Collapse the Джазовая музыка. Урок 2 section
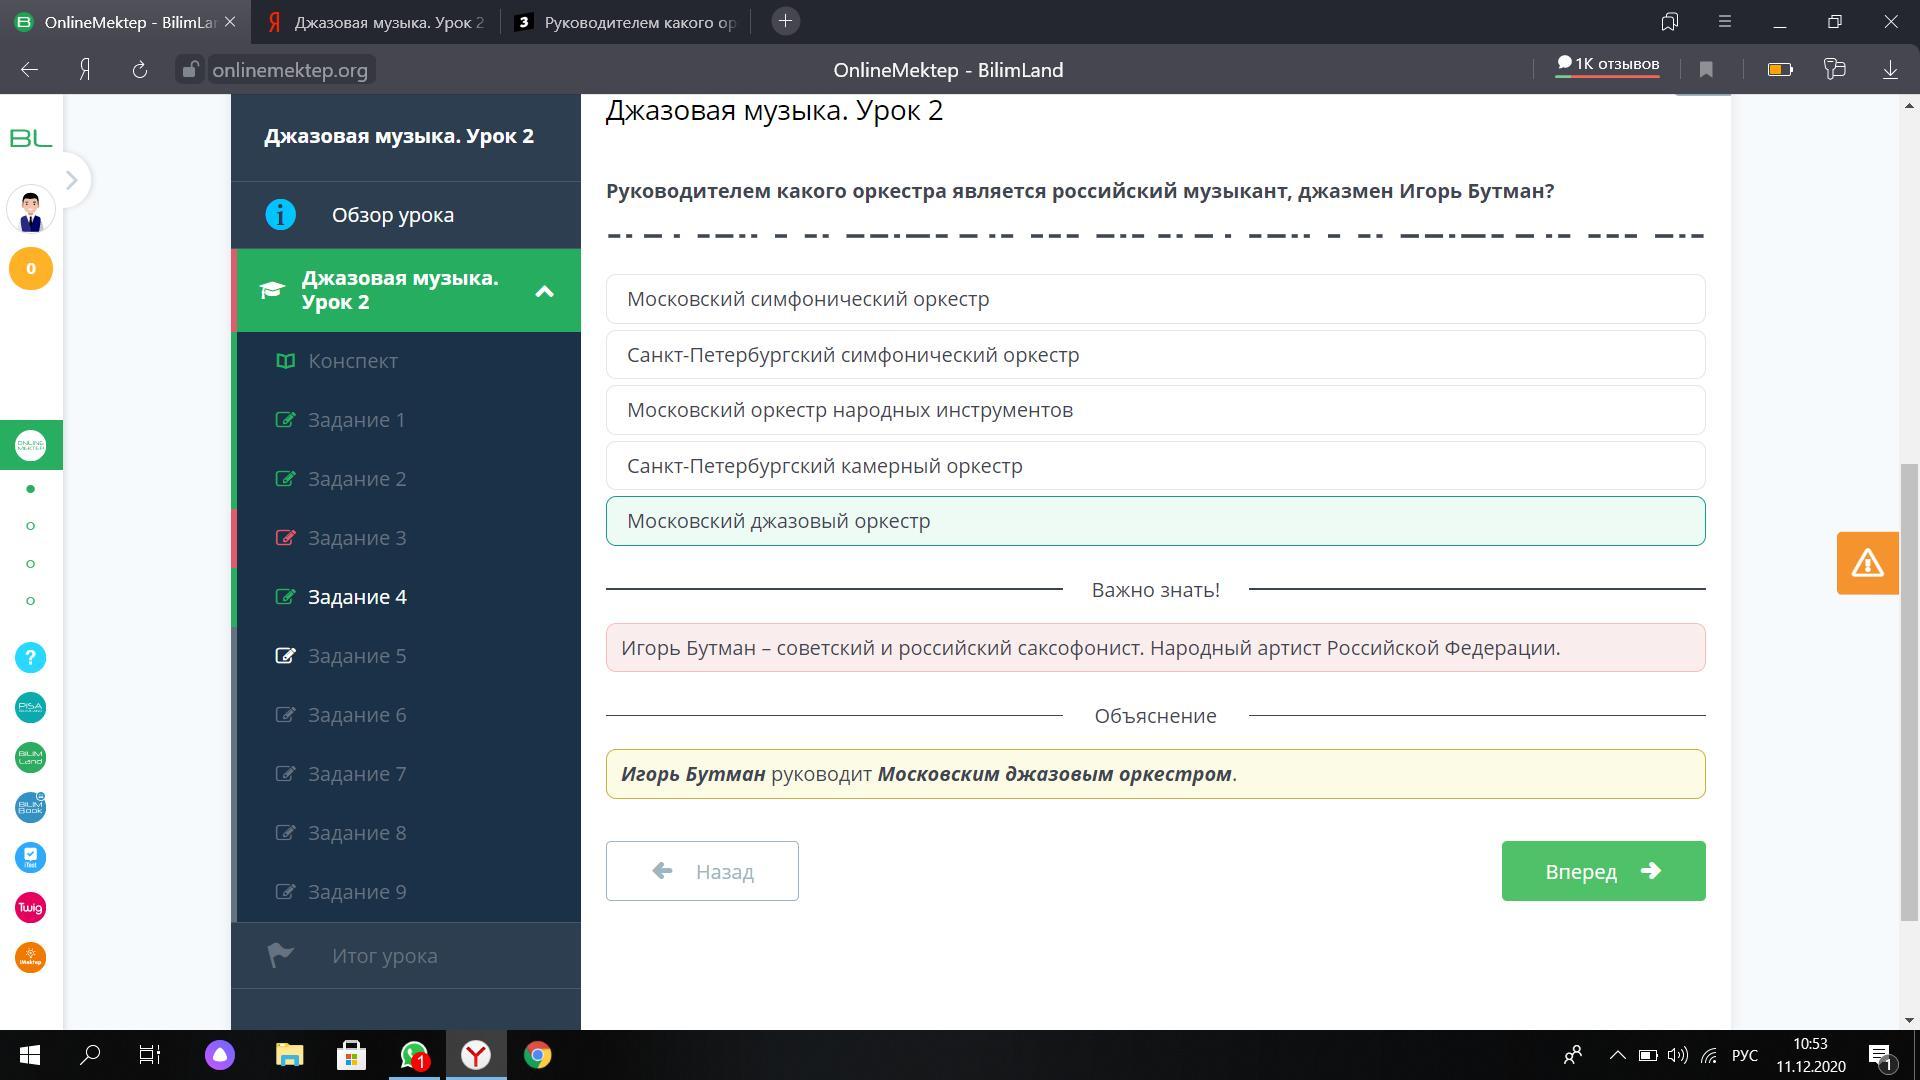The image size is (1920, 1080). tap(544, 291)
